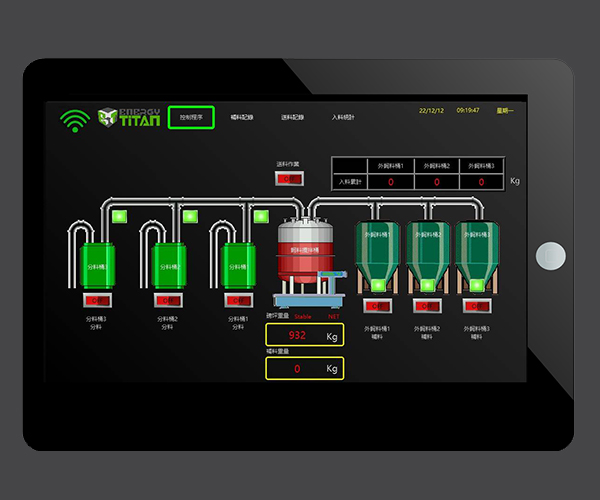
Task: Switch to the 入料統計 tab
Action: click(x=343, y=117)
